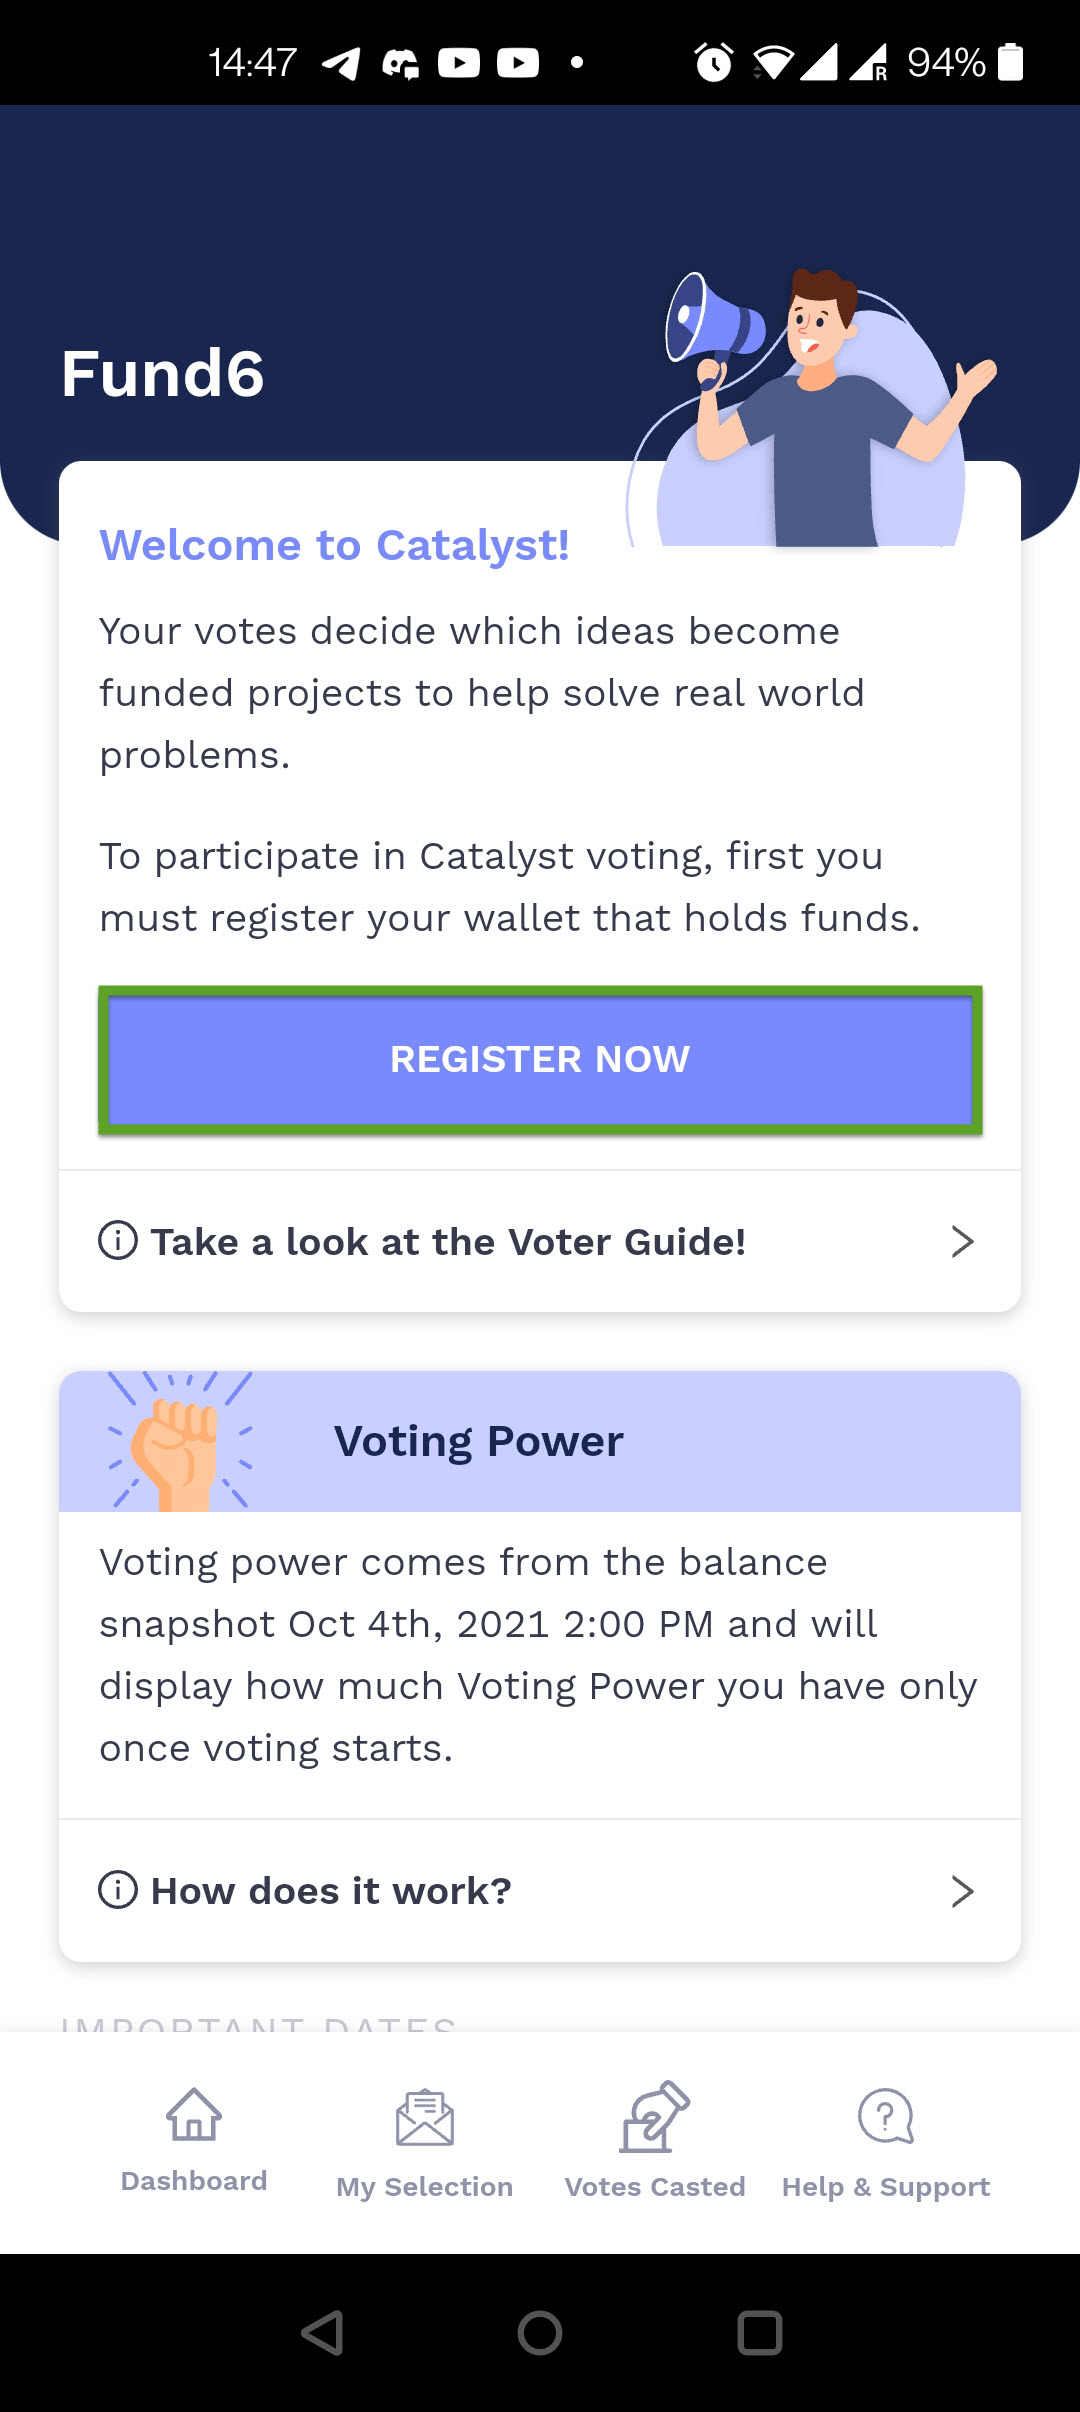1080x2412 pixels.
Task: Expand How does it work chevron
Action: pos(962,1891)
